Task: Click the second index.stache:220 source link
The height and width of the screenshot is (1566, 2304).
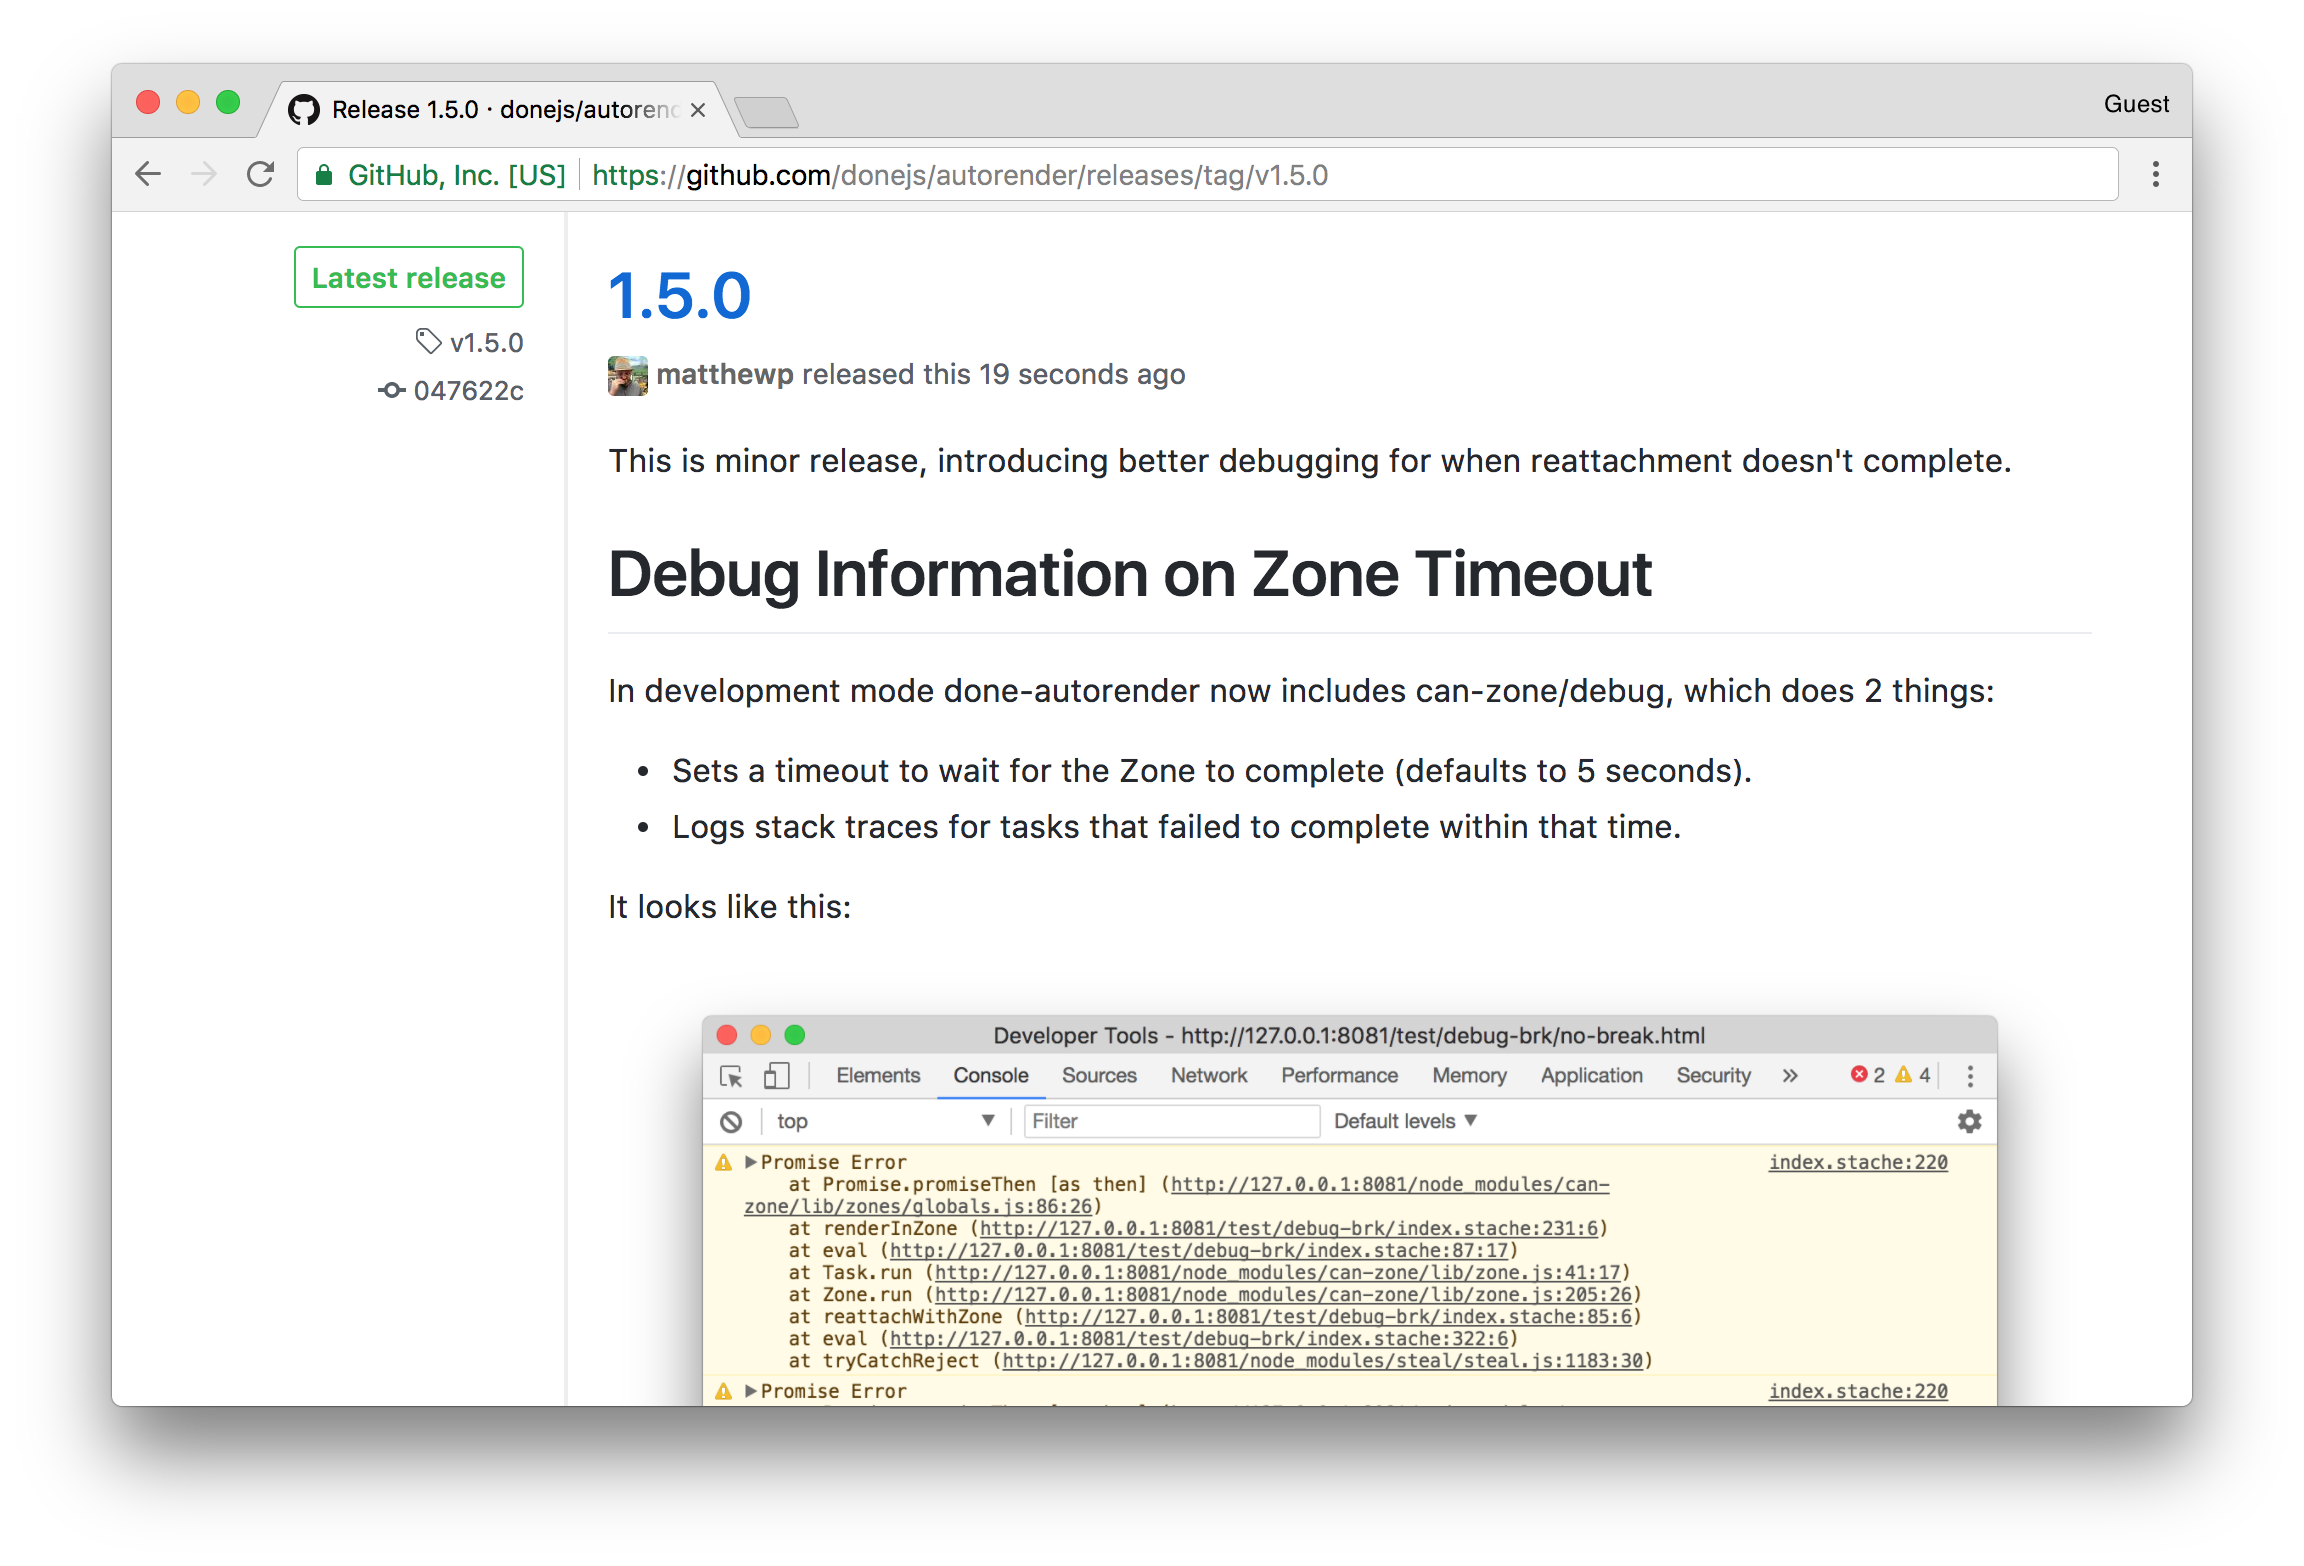Action: (1858, 1391)
